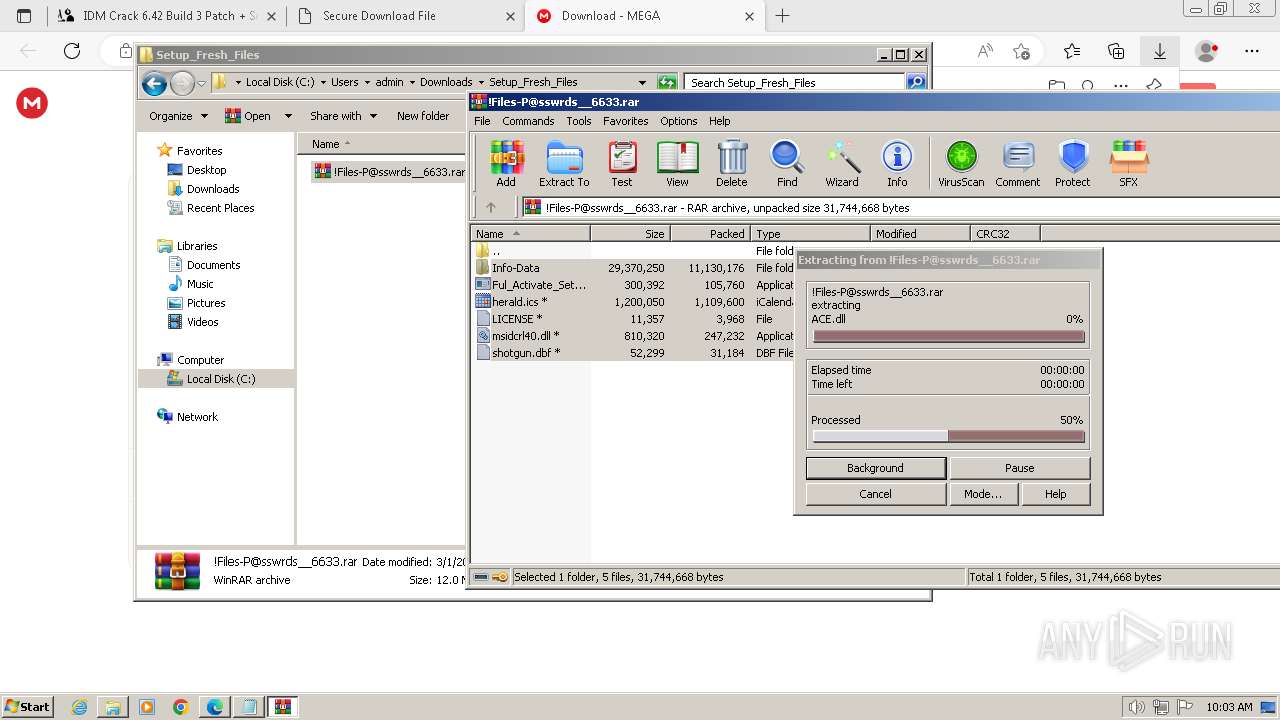Open the View toolbar icon
The height and width of the screenshot is (720, 1280).
tap(677, 164)
